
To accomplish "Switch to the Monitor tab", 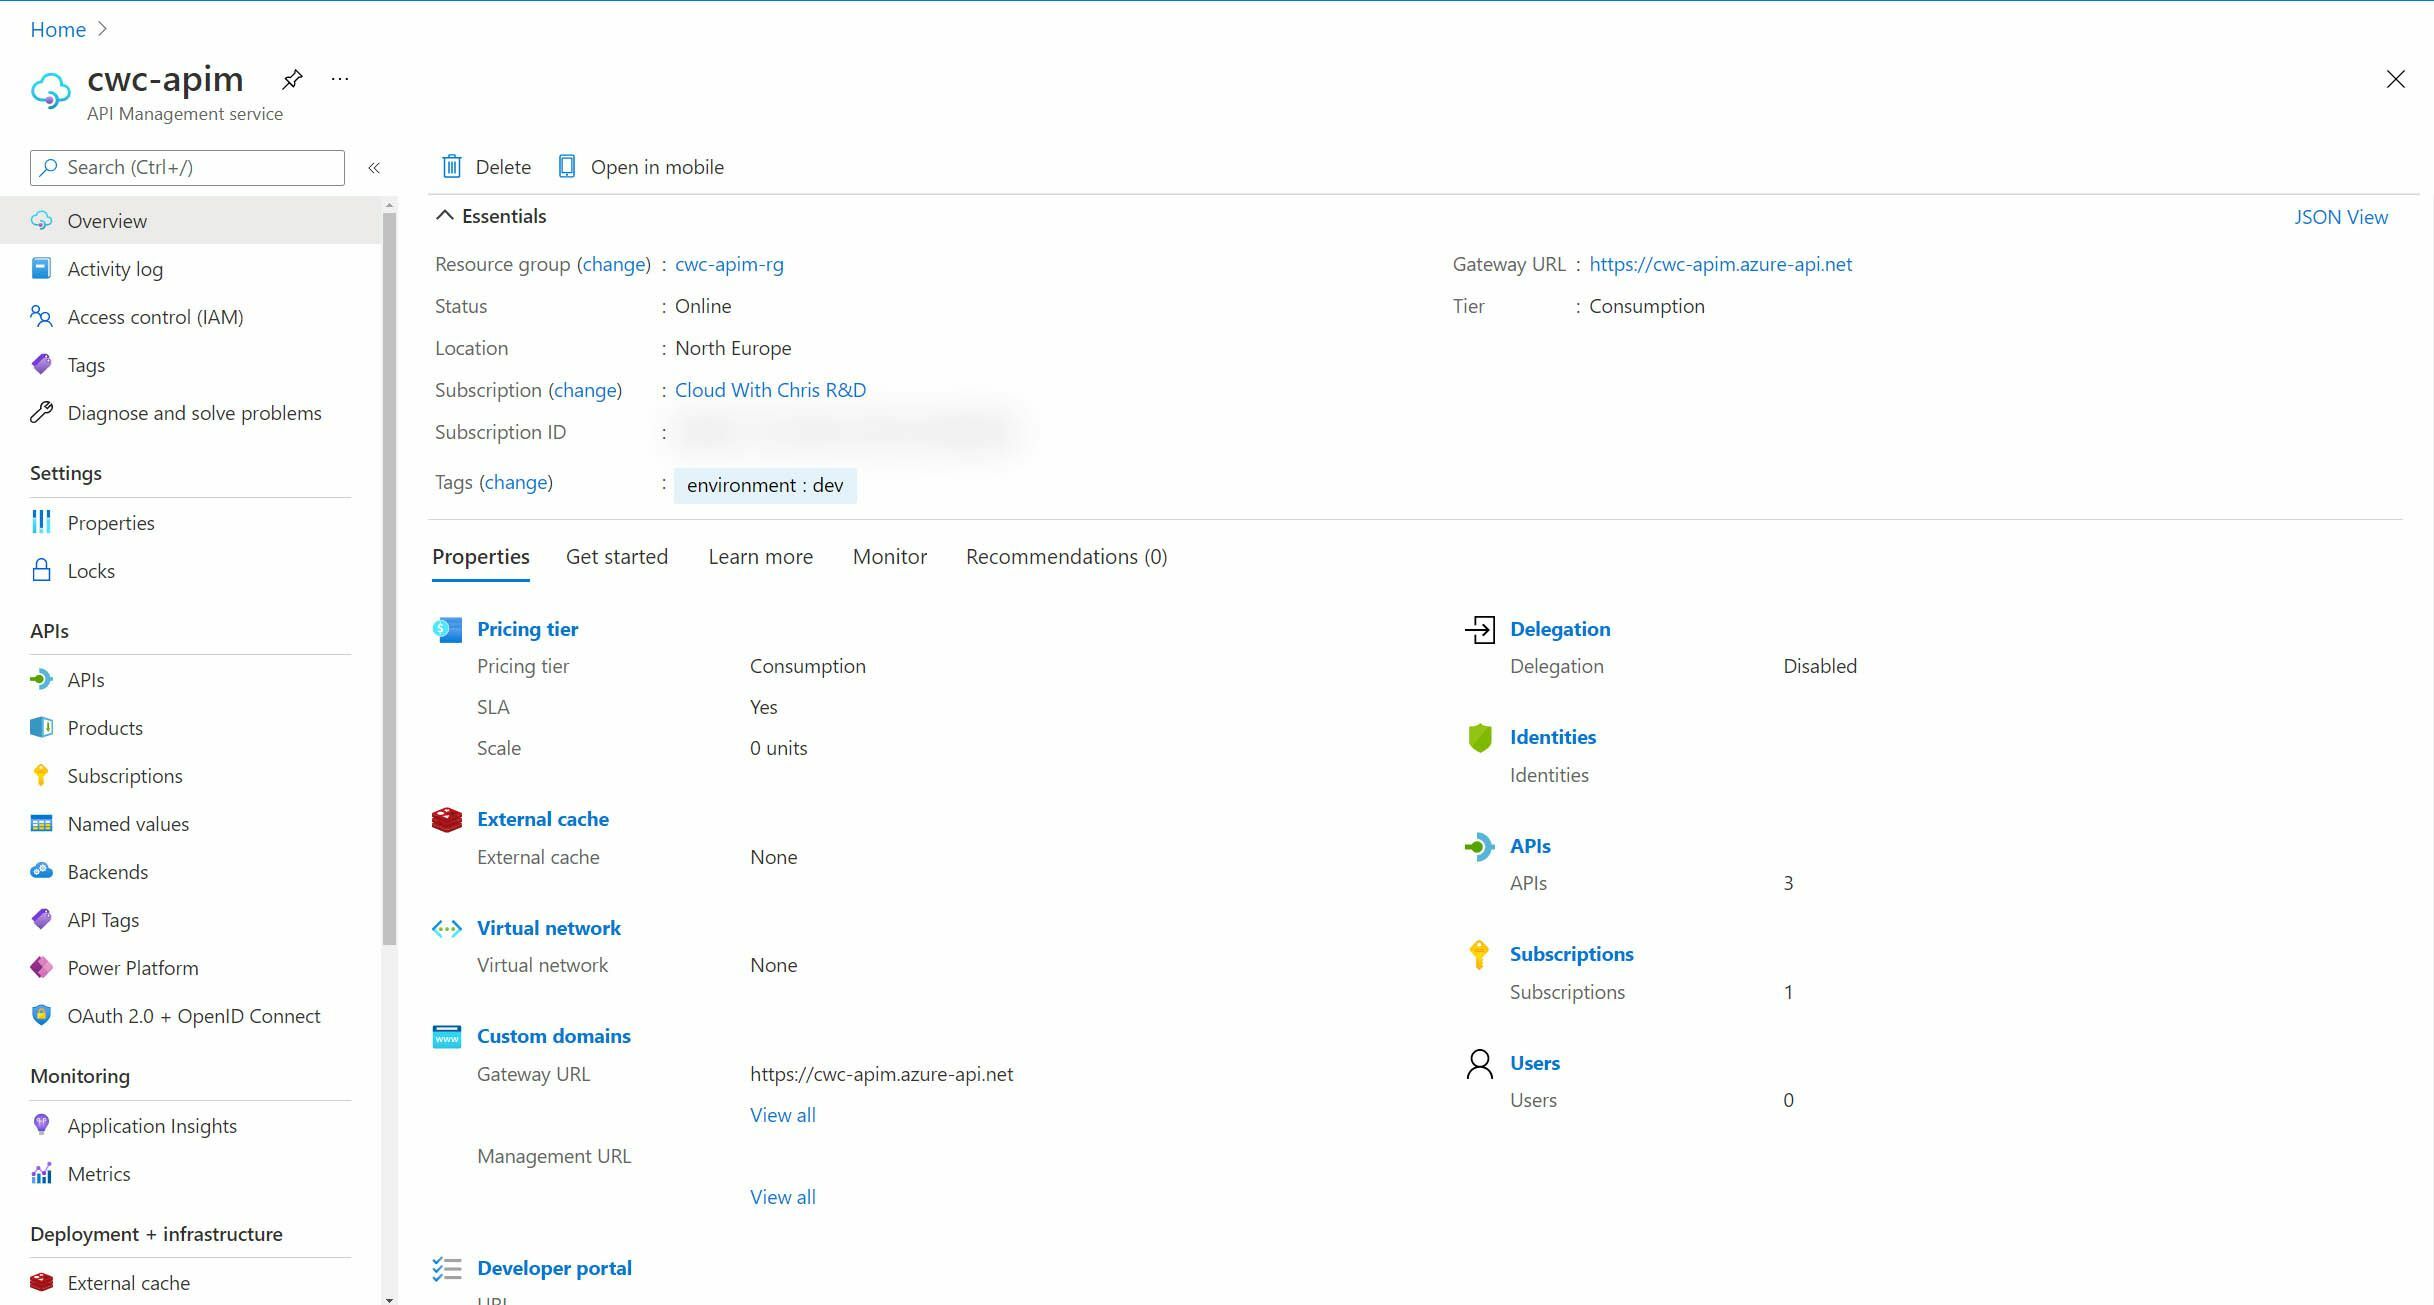I will coord(888,556).
